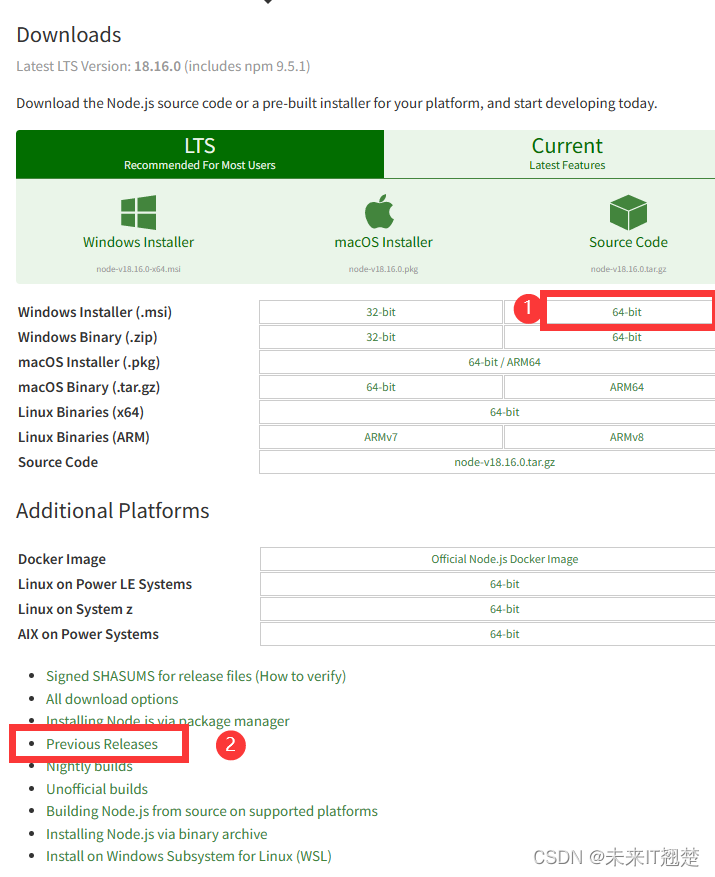Click the Windows logo icon
715x877 pixels.
coord(138,212)
